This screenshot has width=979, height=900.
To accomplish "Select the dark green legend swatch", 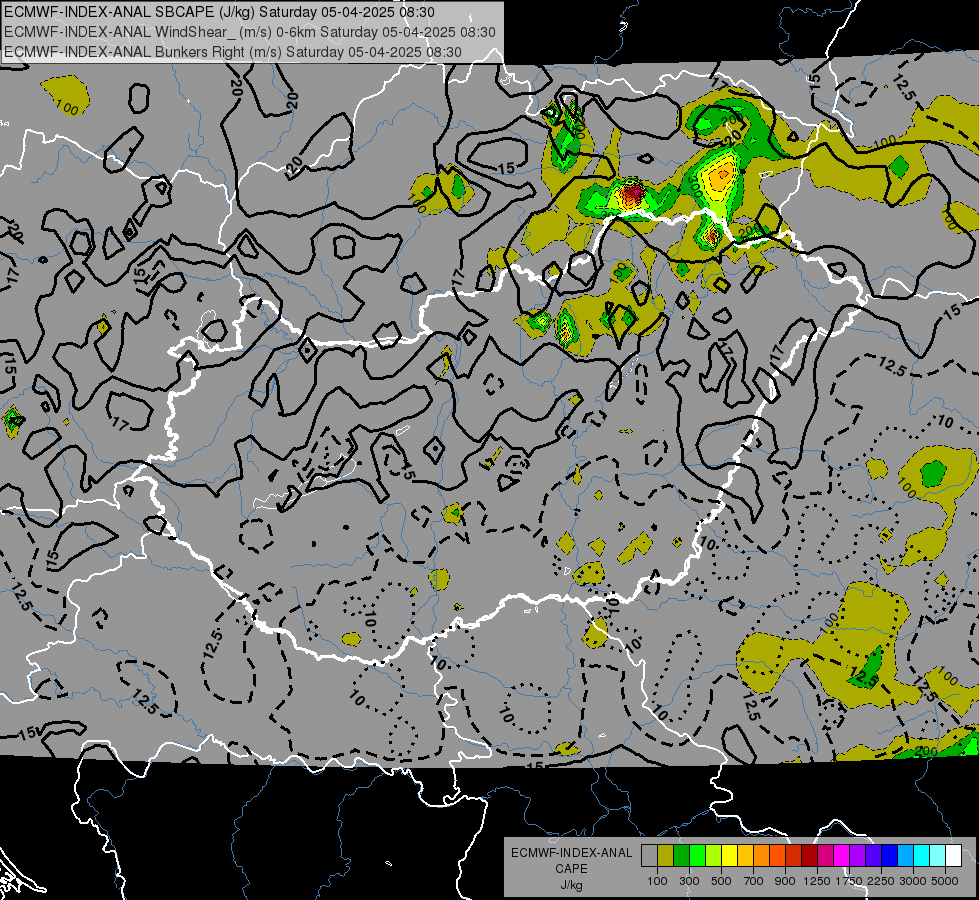I will [682, 856].
